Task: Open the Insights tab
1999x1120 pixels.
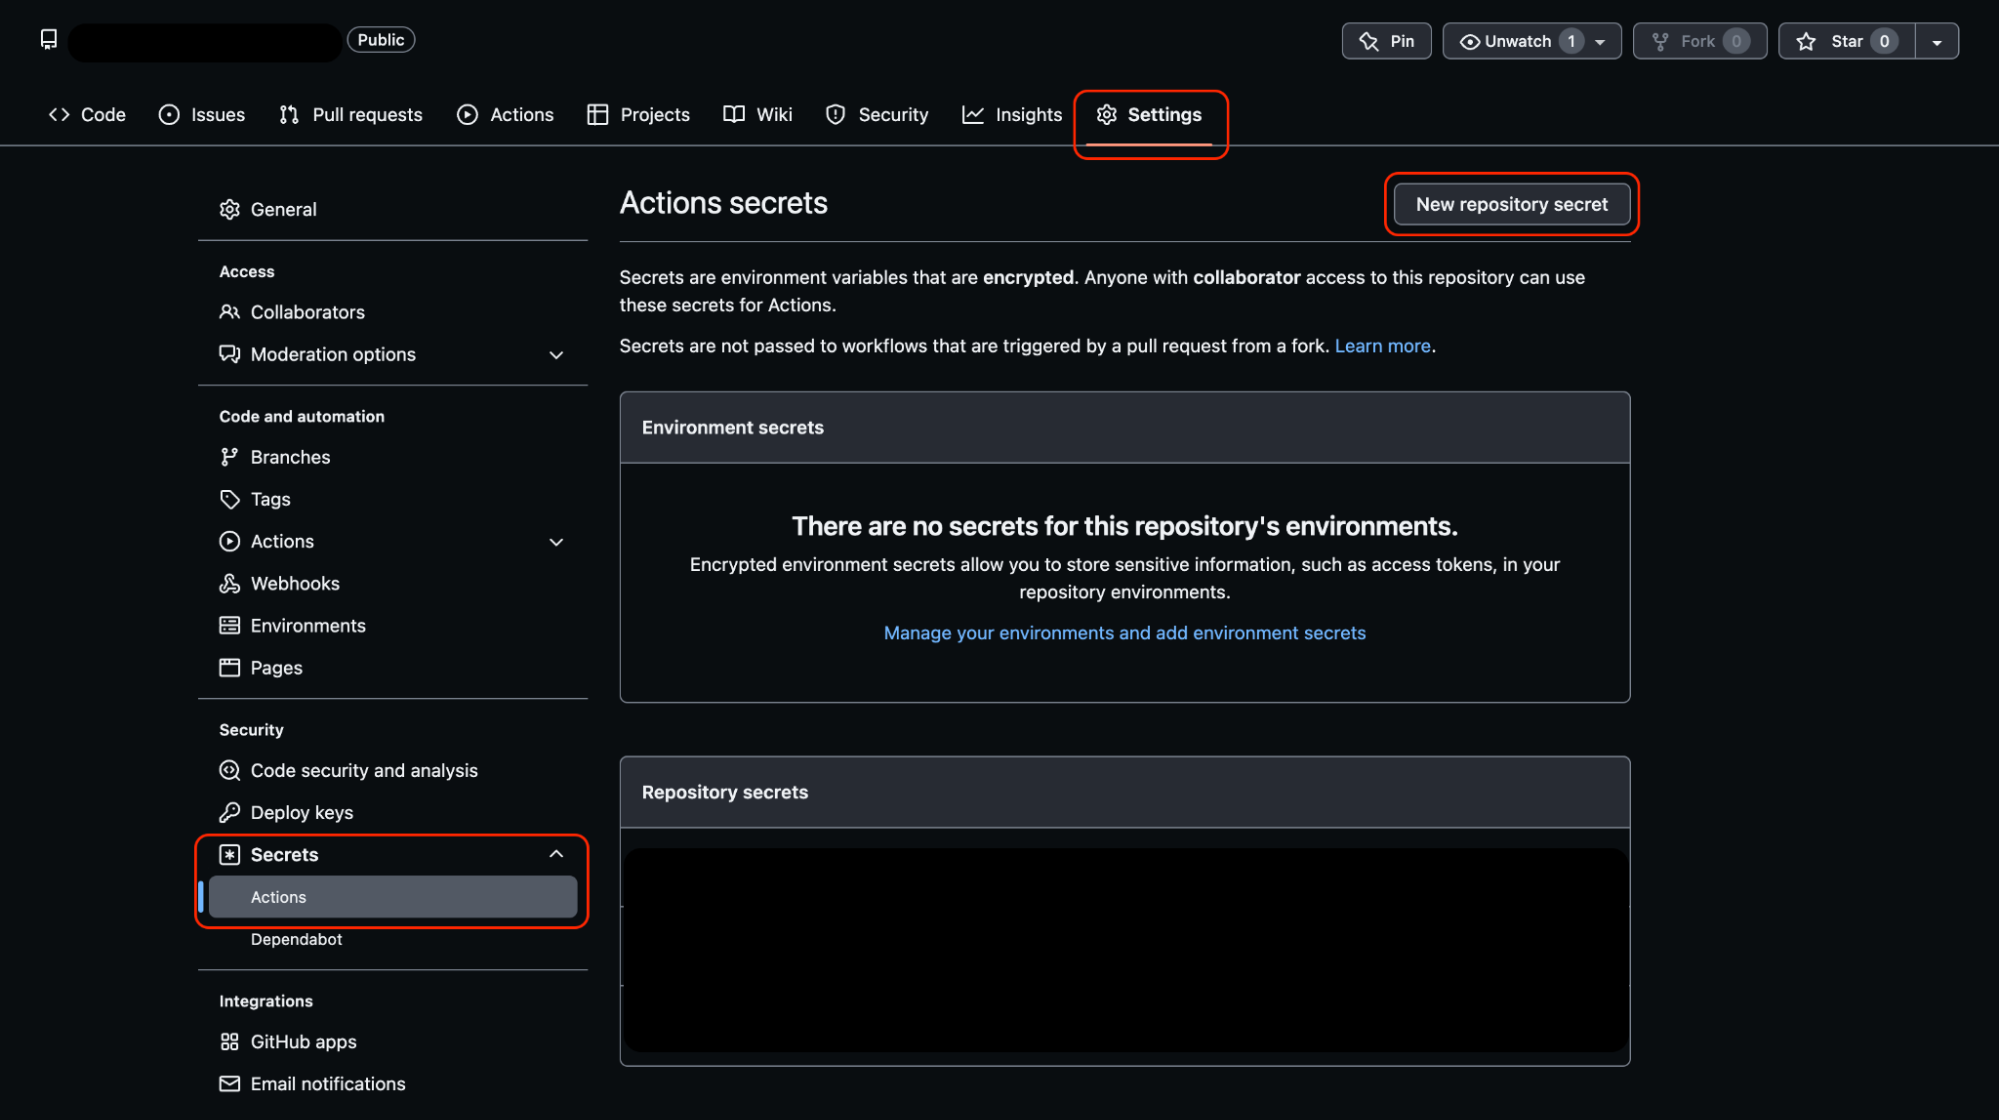Action: pyautogui.click(x=1012, y=115)
